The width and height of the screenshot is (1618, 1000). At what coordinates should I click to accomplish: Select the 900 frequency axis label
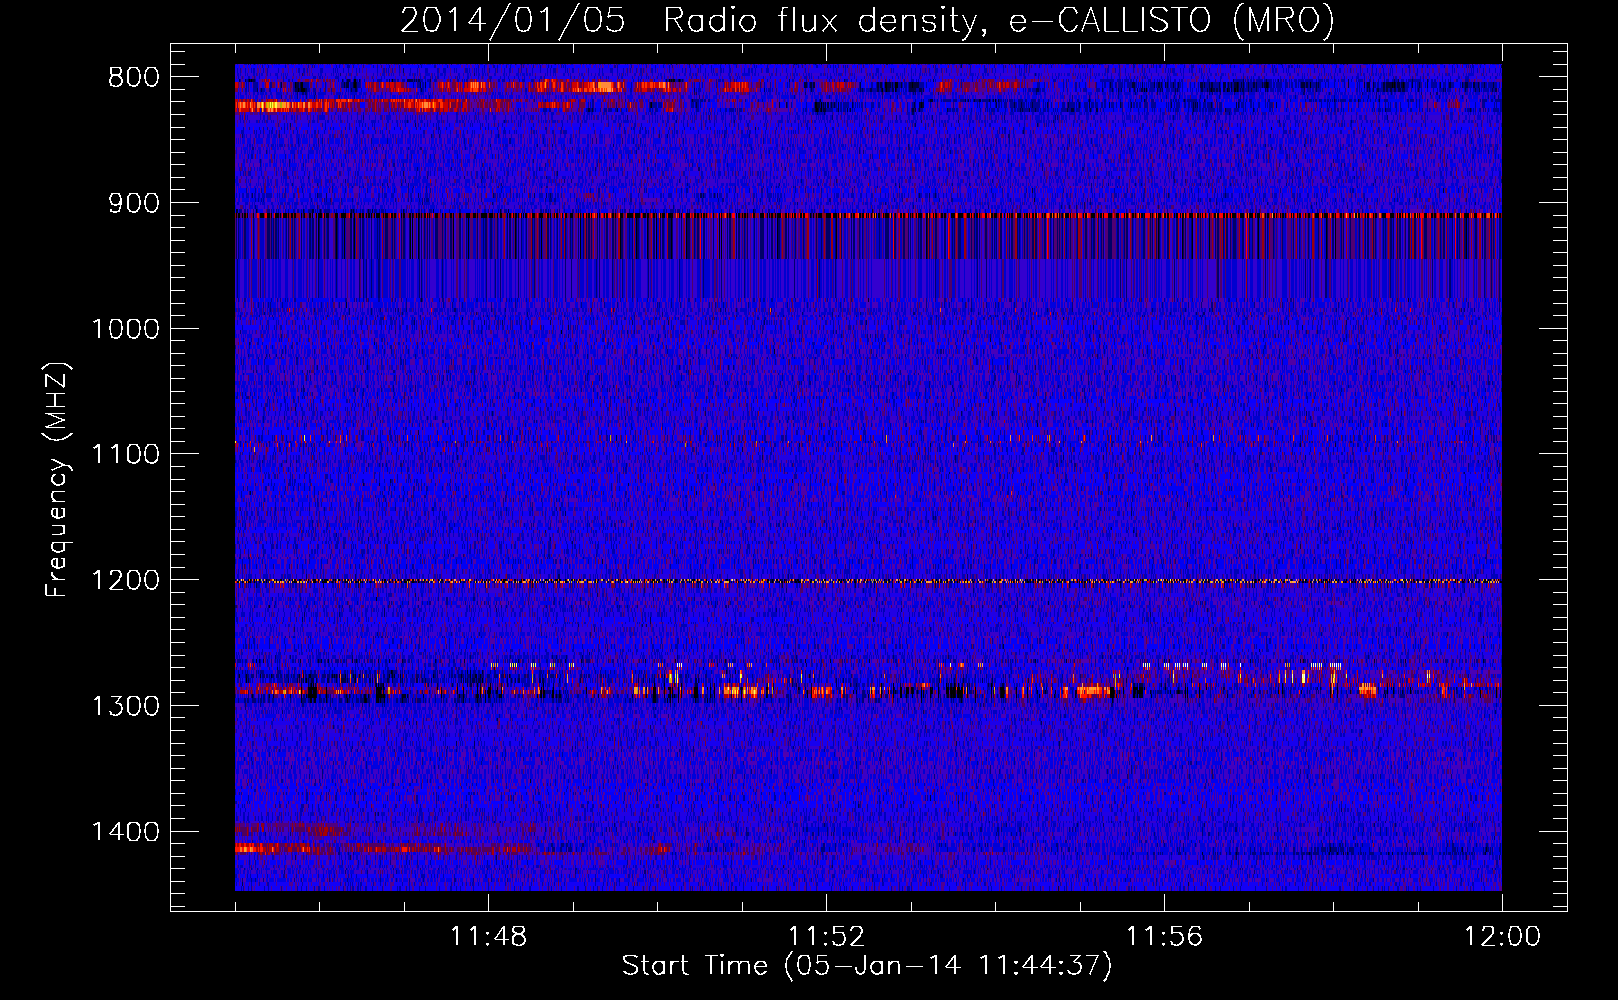point(134,203)
